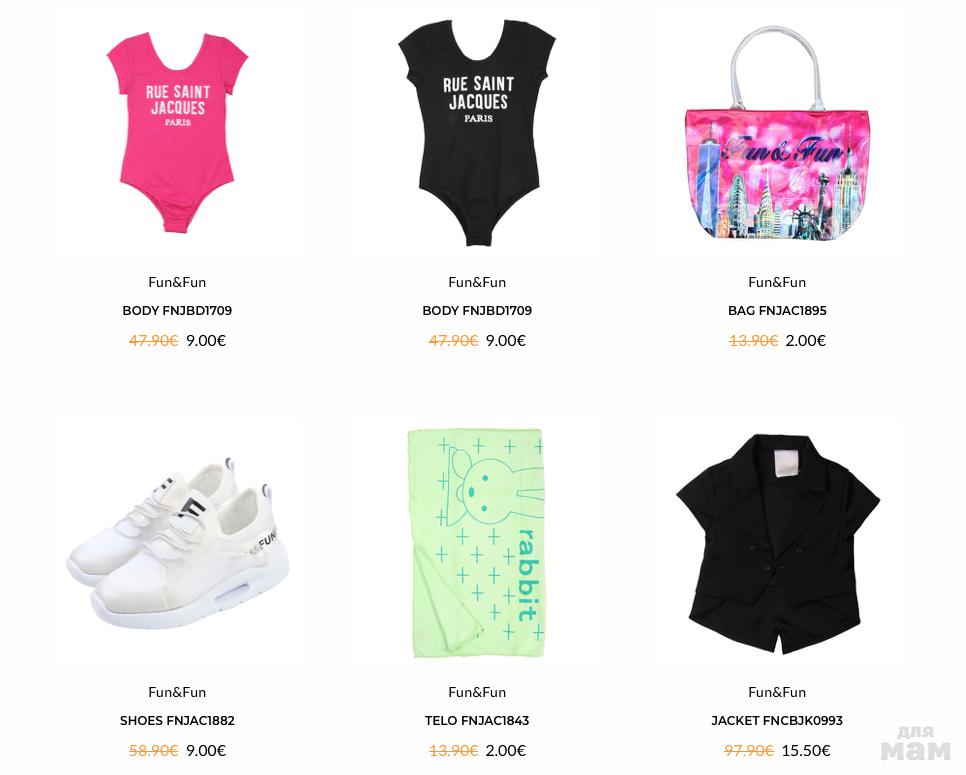Viewport: 966px width, 775px height.
Task: View the white sneakers product photo
Action: 177,543
